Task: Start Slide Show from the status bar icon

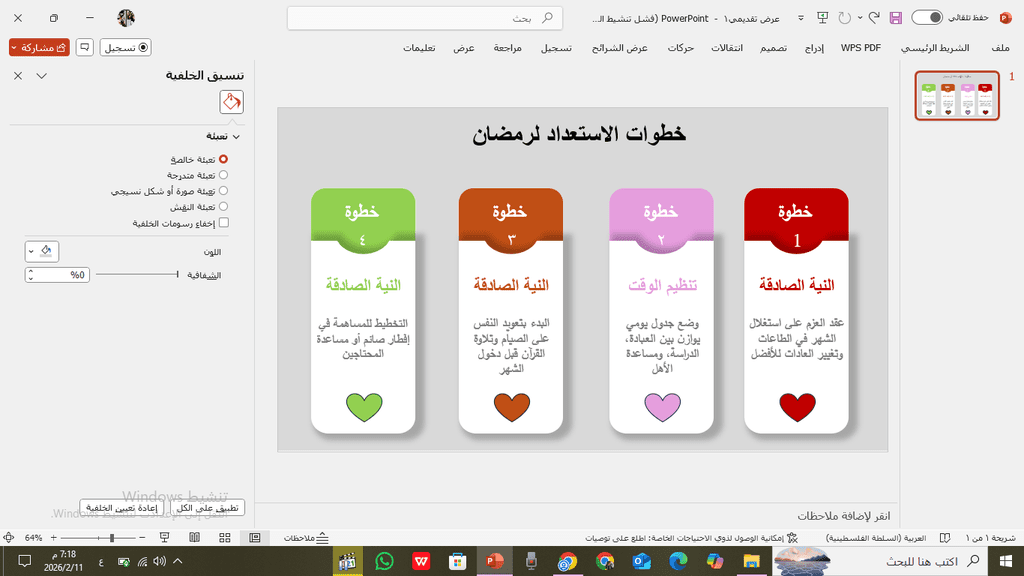Action: click(x=165, y=537)
